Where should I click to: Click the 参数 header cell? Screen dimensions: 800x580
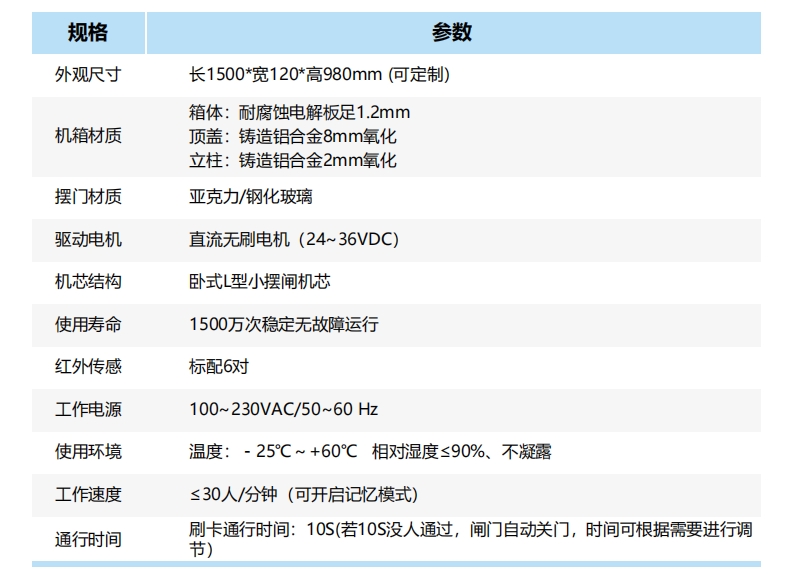pos(455,31)
